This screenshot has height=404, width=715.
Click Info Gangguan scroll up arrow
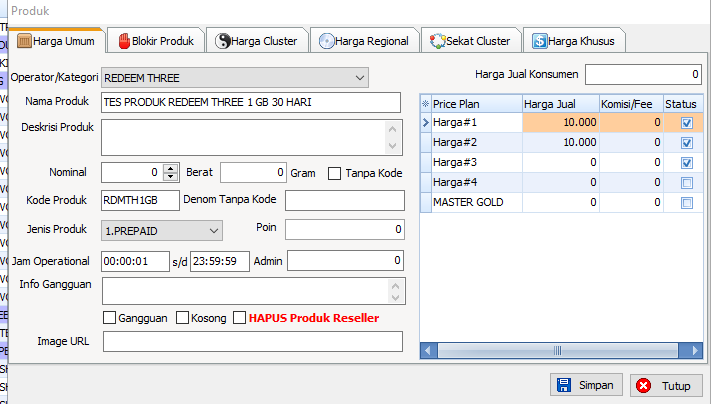pyautogui.click(x=395, y=286)
